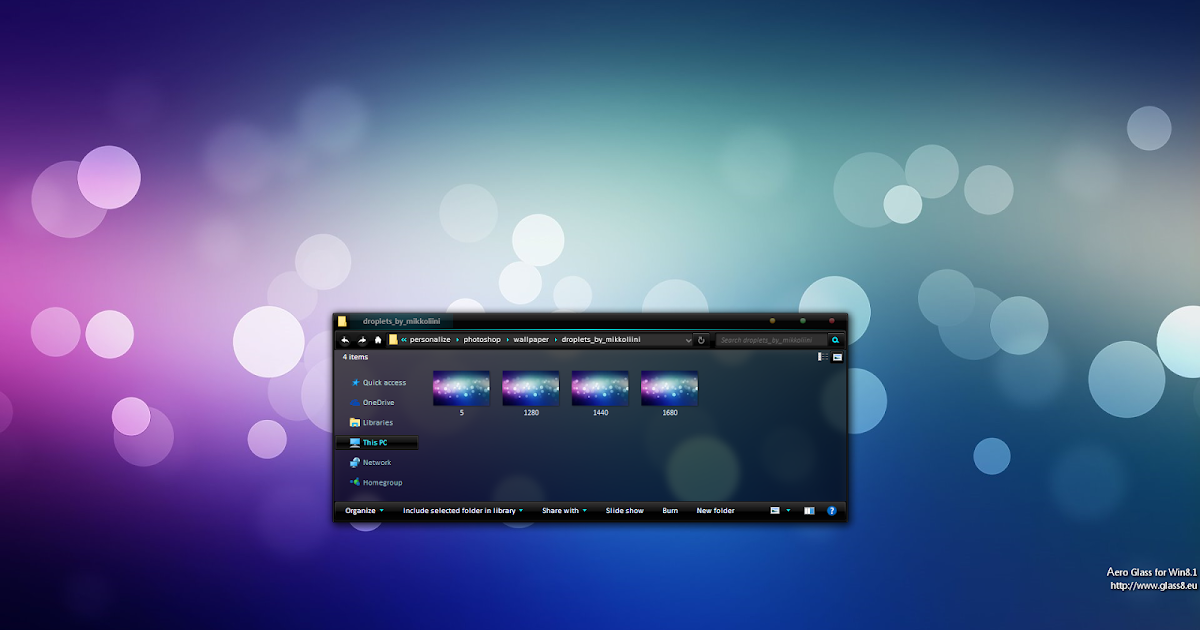Click the Burn button
1200x630 pixels.
[670, 510]
